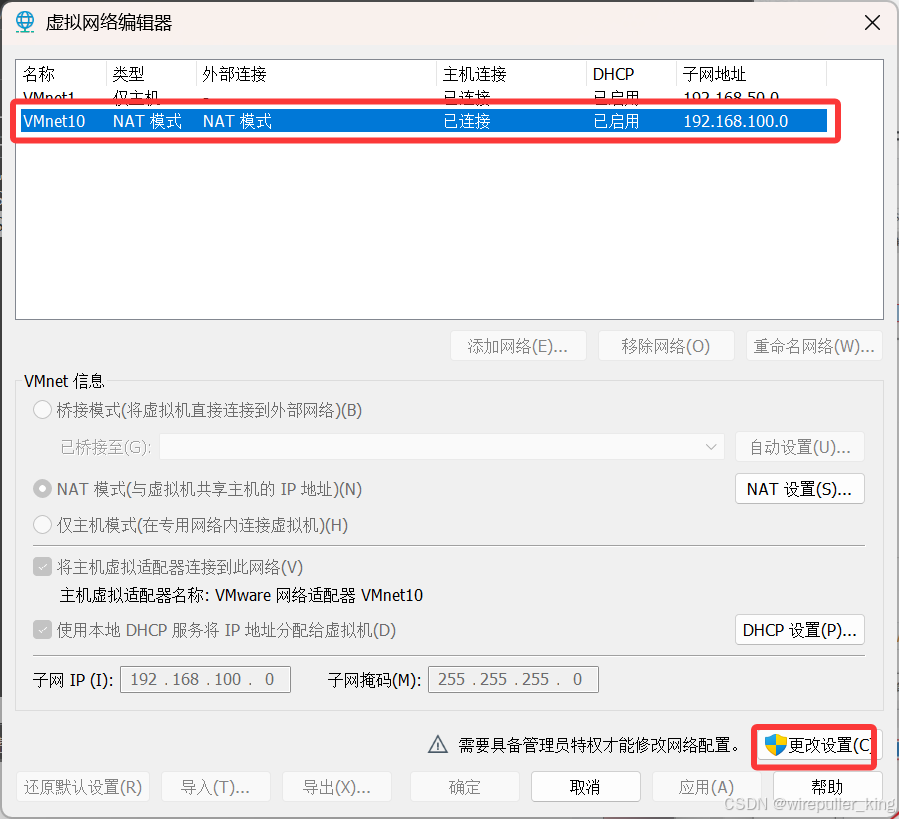The height and width of the screenshot is (819, 899).
Task: Click the warning triangle icon
Action: click(x=438, y=744)
